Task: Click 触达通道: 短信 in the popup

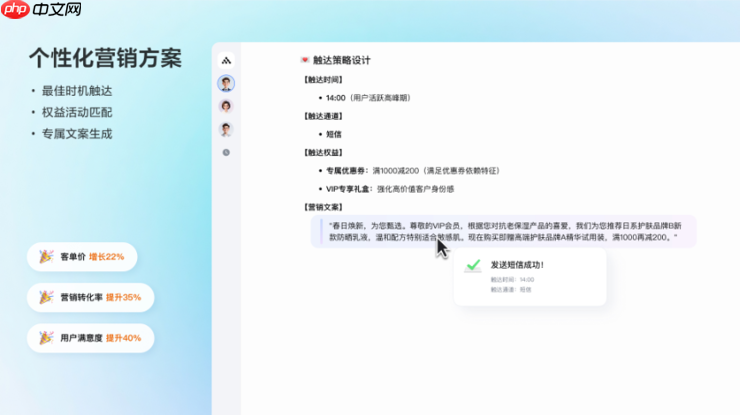Action: coord(511,290)
